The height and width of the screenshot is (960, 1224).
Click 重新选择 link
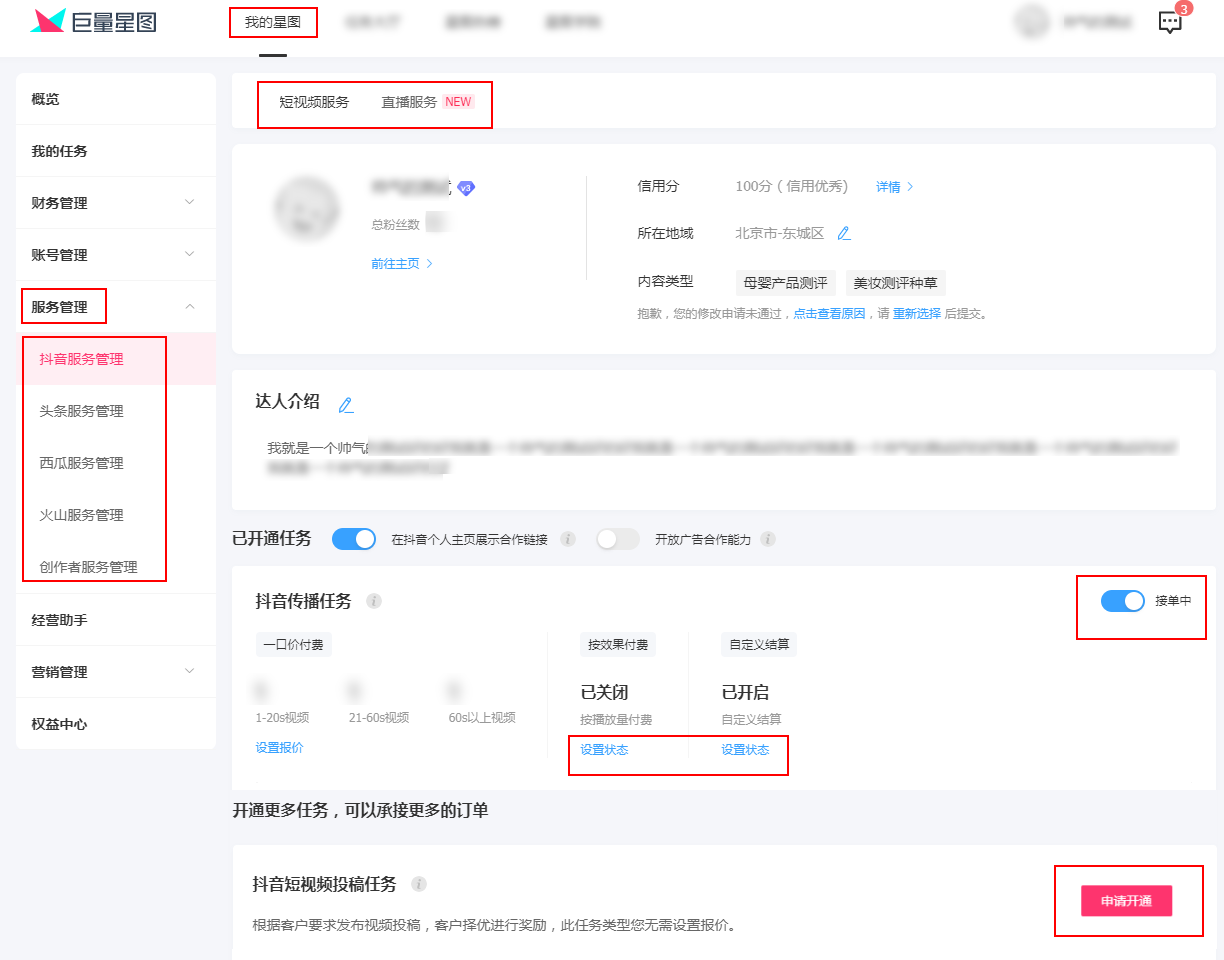(x=917, y=313)
